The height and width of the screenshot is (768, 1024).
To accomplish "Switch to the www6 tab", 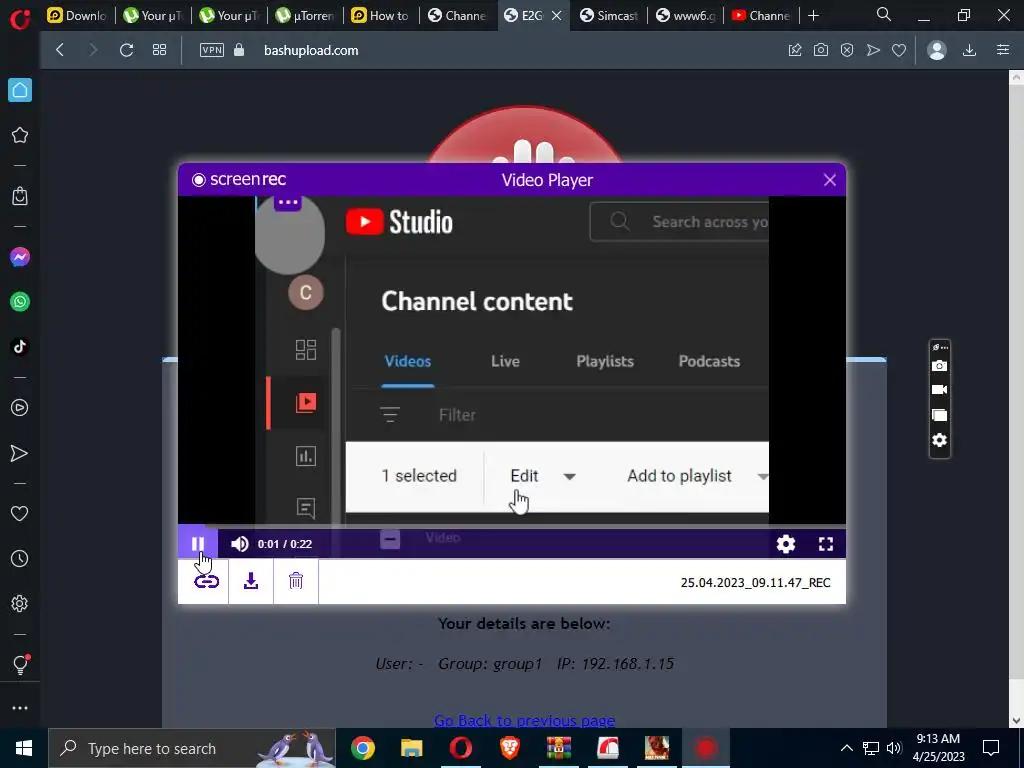I will 686,16.
